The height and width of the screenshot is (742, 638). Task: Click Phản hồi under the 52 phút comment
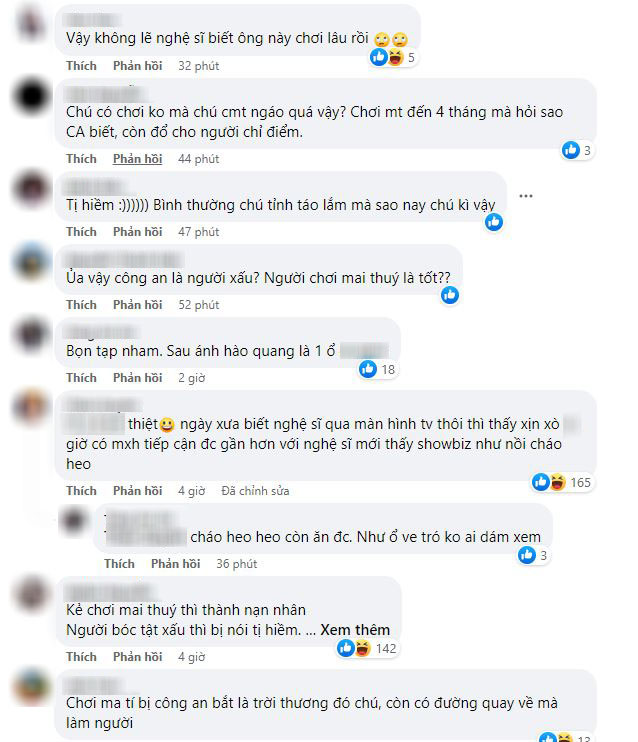click(x=137, y=304)
